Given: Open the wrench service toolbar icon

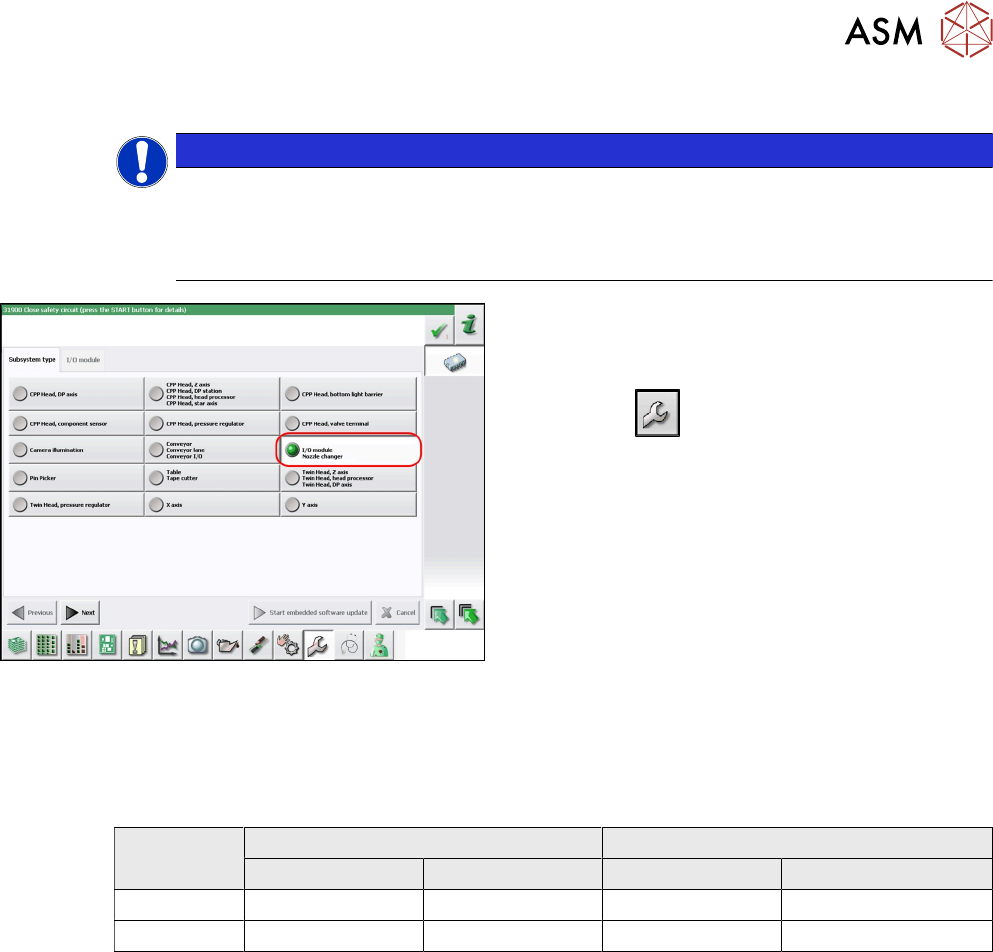Looking at the screenshot, I should tap(318, 645).
